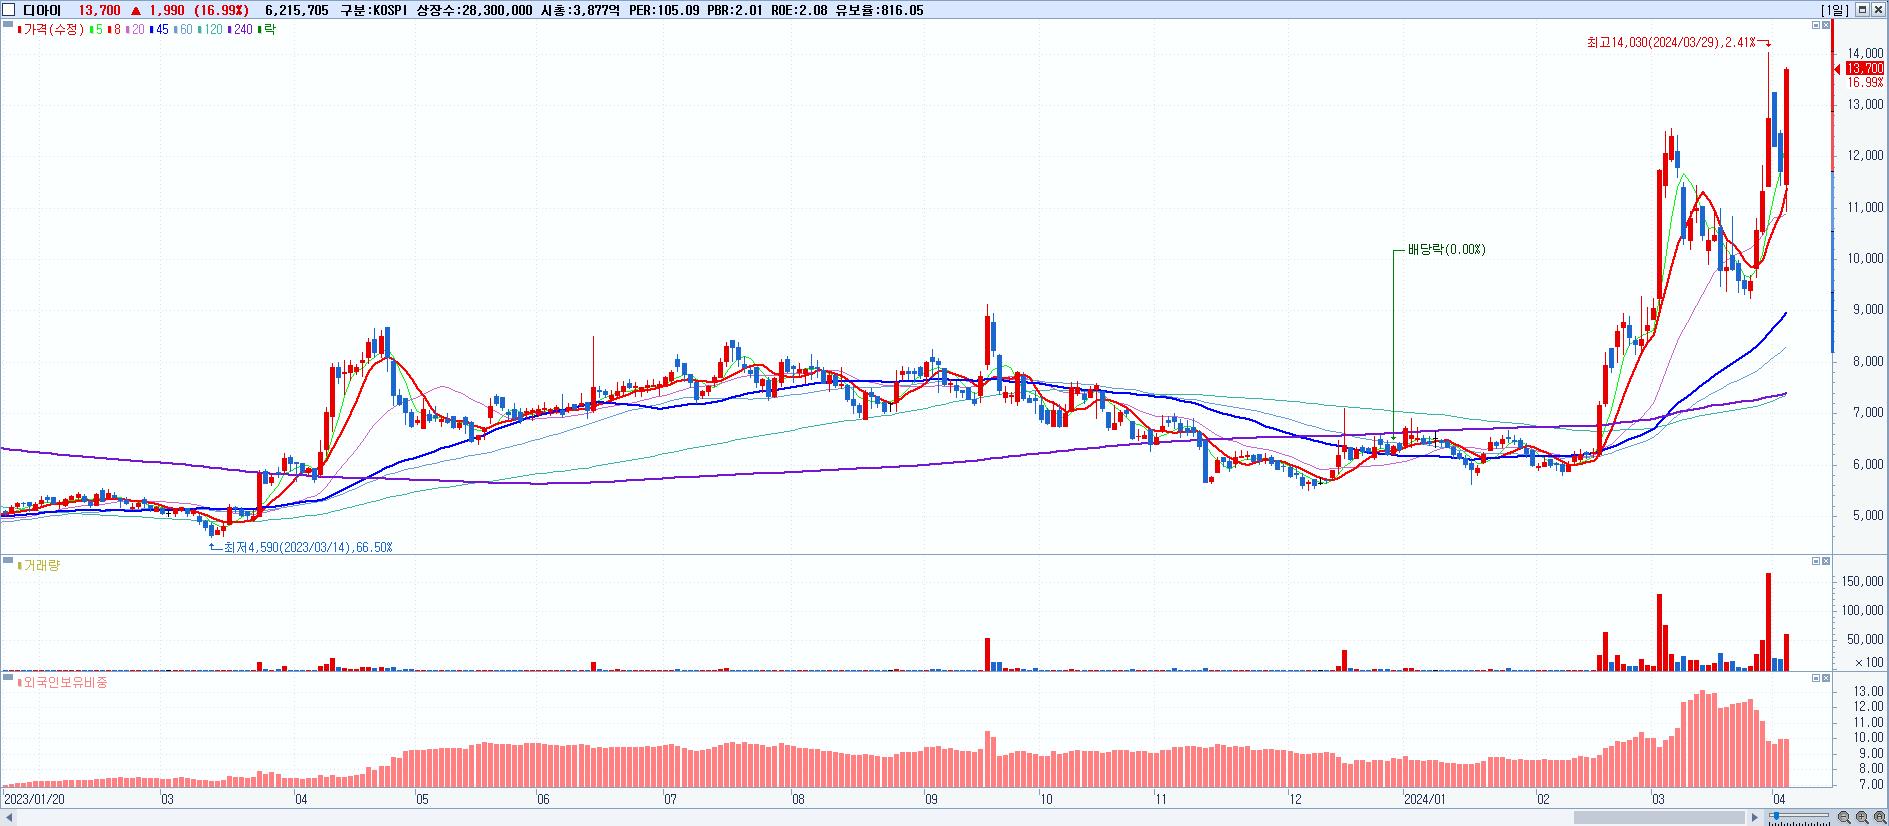This screenshot has height=826, width=1889.
Task: Click the trading volume 6,215,705 figure
Action: coord(297,11)
